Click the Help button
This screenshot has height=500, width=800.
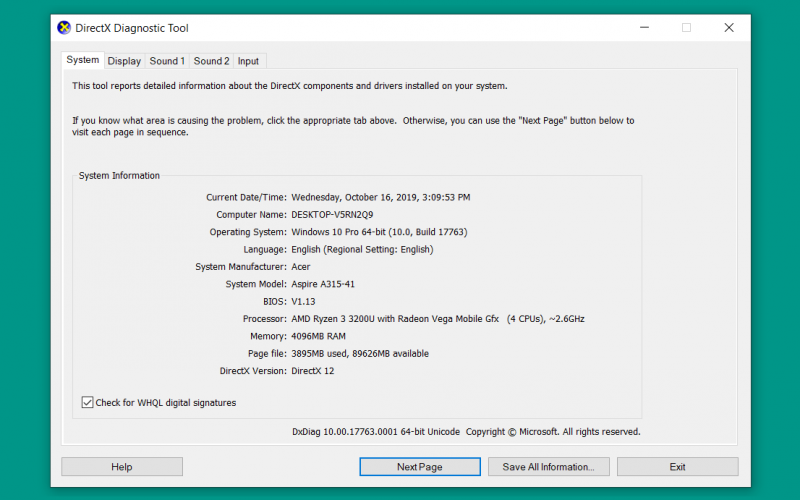coord(122,467)
